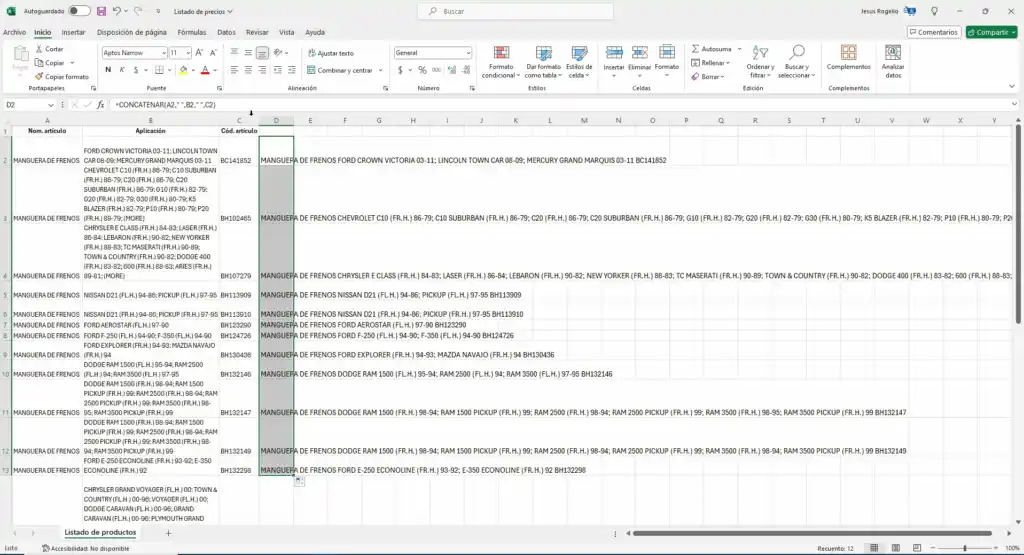The image size is (1024, 555).
Task: Click the red font color swatch
Action: coord(205,70)
